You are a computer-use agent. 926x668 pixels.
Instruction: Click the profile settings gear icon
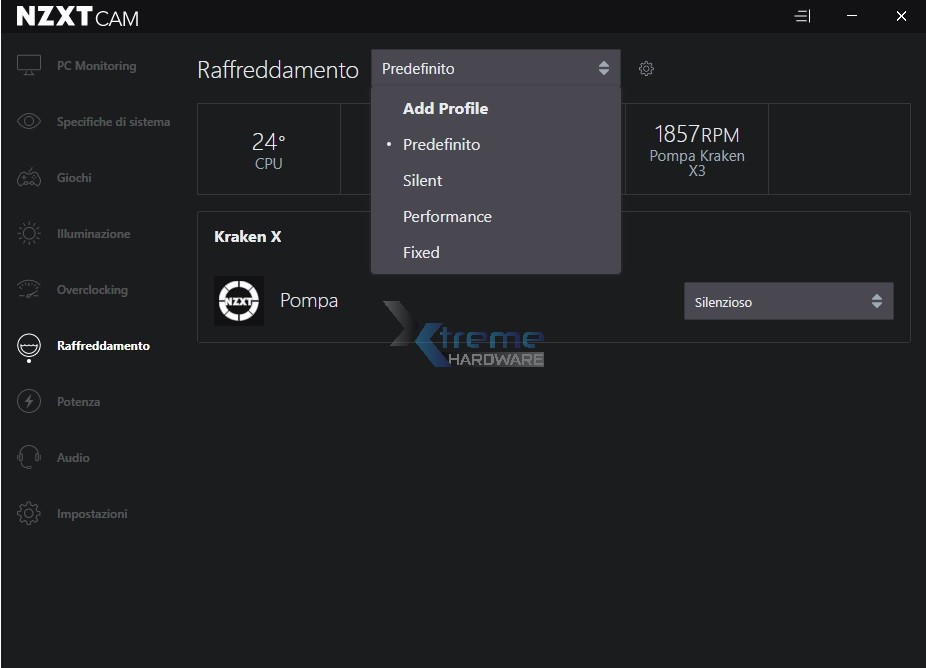coord(646,69)
